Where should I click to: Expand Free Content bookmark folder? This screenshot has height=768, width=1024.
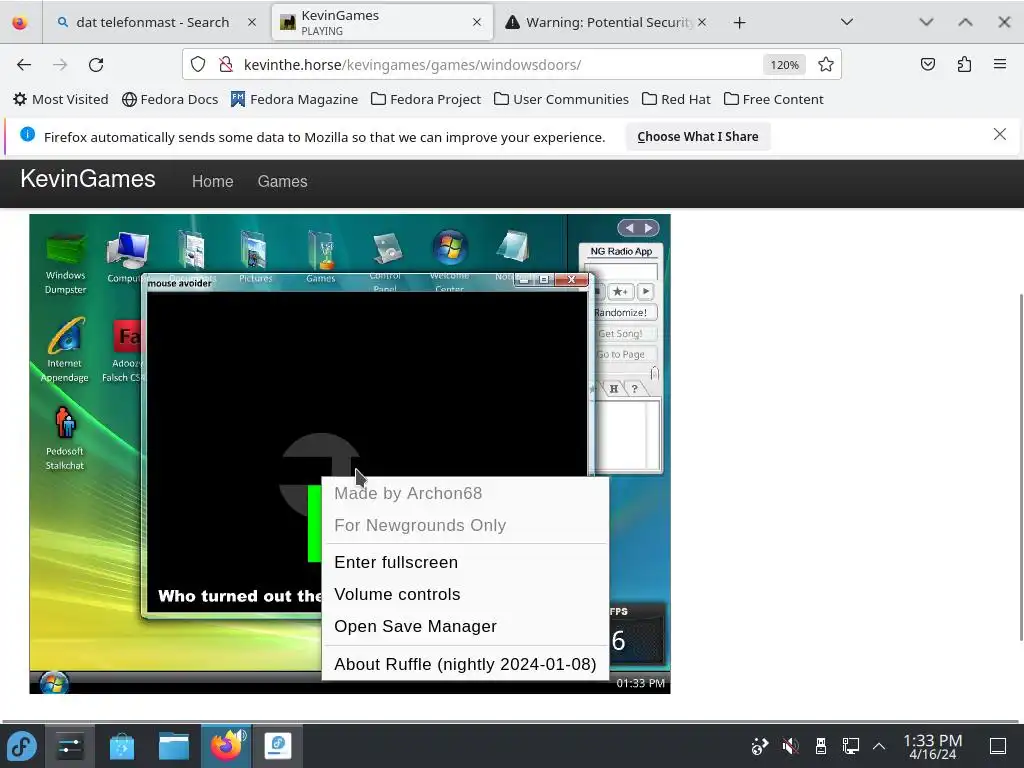(x=774, y=99)
